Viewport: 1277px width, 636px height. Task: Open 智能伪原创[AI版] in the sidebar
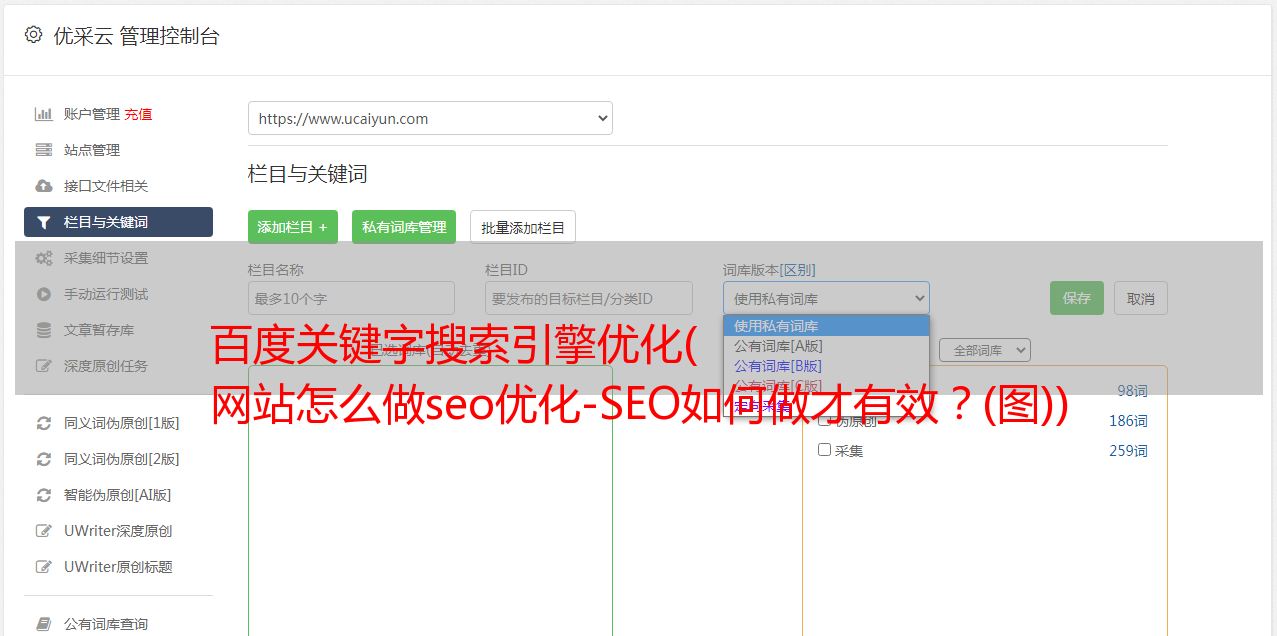(x=118, y=495)
